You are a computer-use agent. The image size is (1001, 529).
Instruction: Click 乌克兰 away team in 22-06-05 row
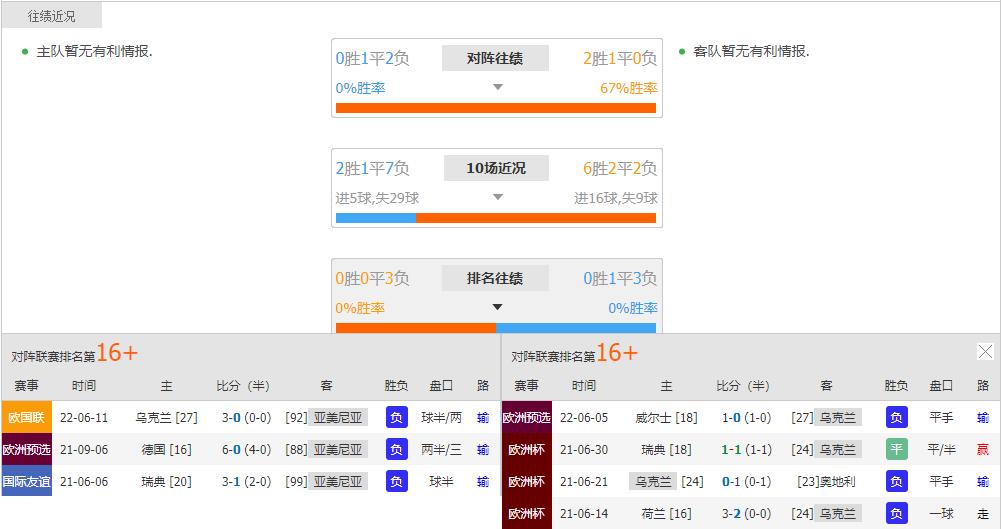838,417
